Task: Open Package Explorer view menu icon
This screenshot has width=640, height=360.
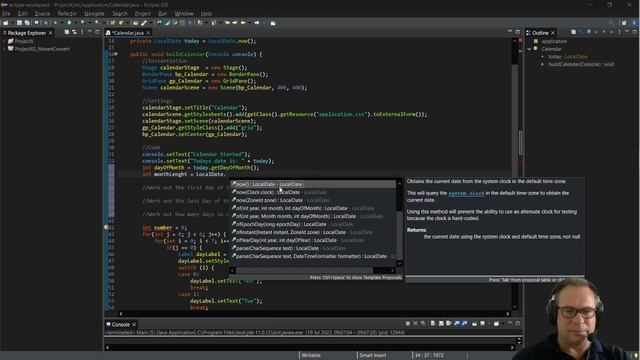Action: pos(82,32)
